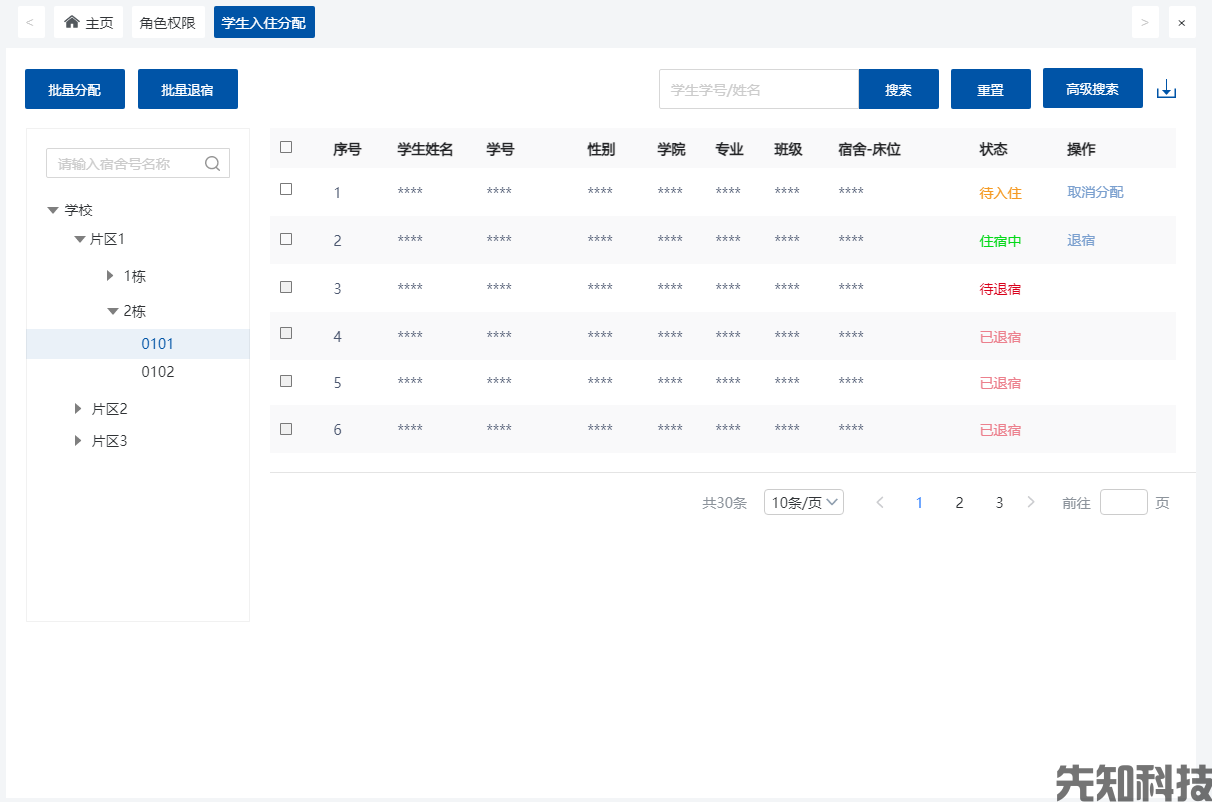
Task: Click the 住宿中 status in row 2
Action: point(1000,241)
